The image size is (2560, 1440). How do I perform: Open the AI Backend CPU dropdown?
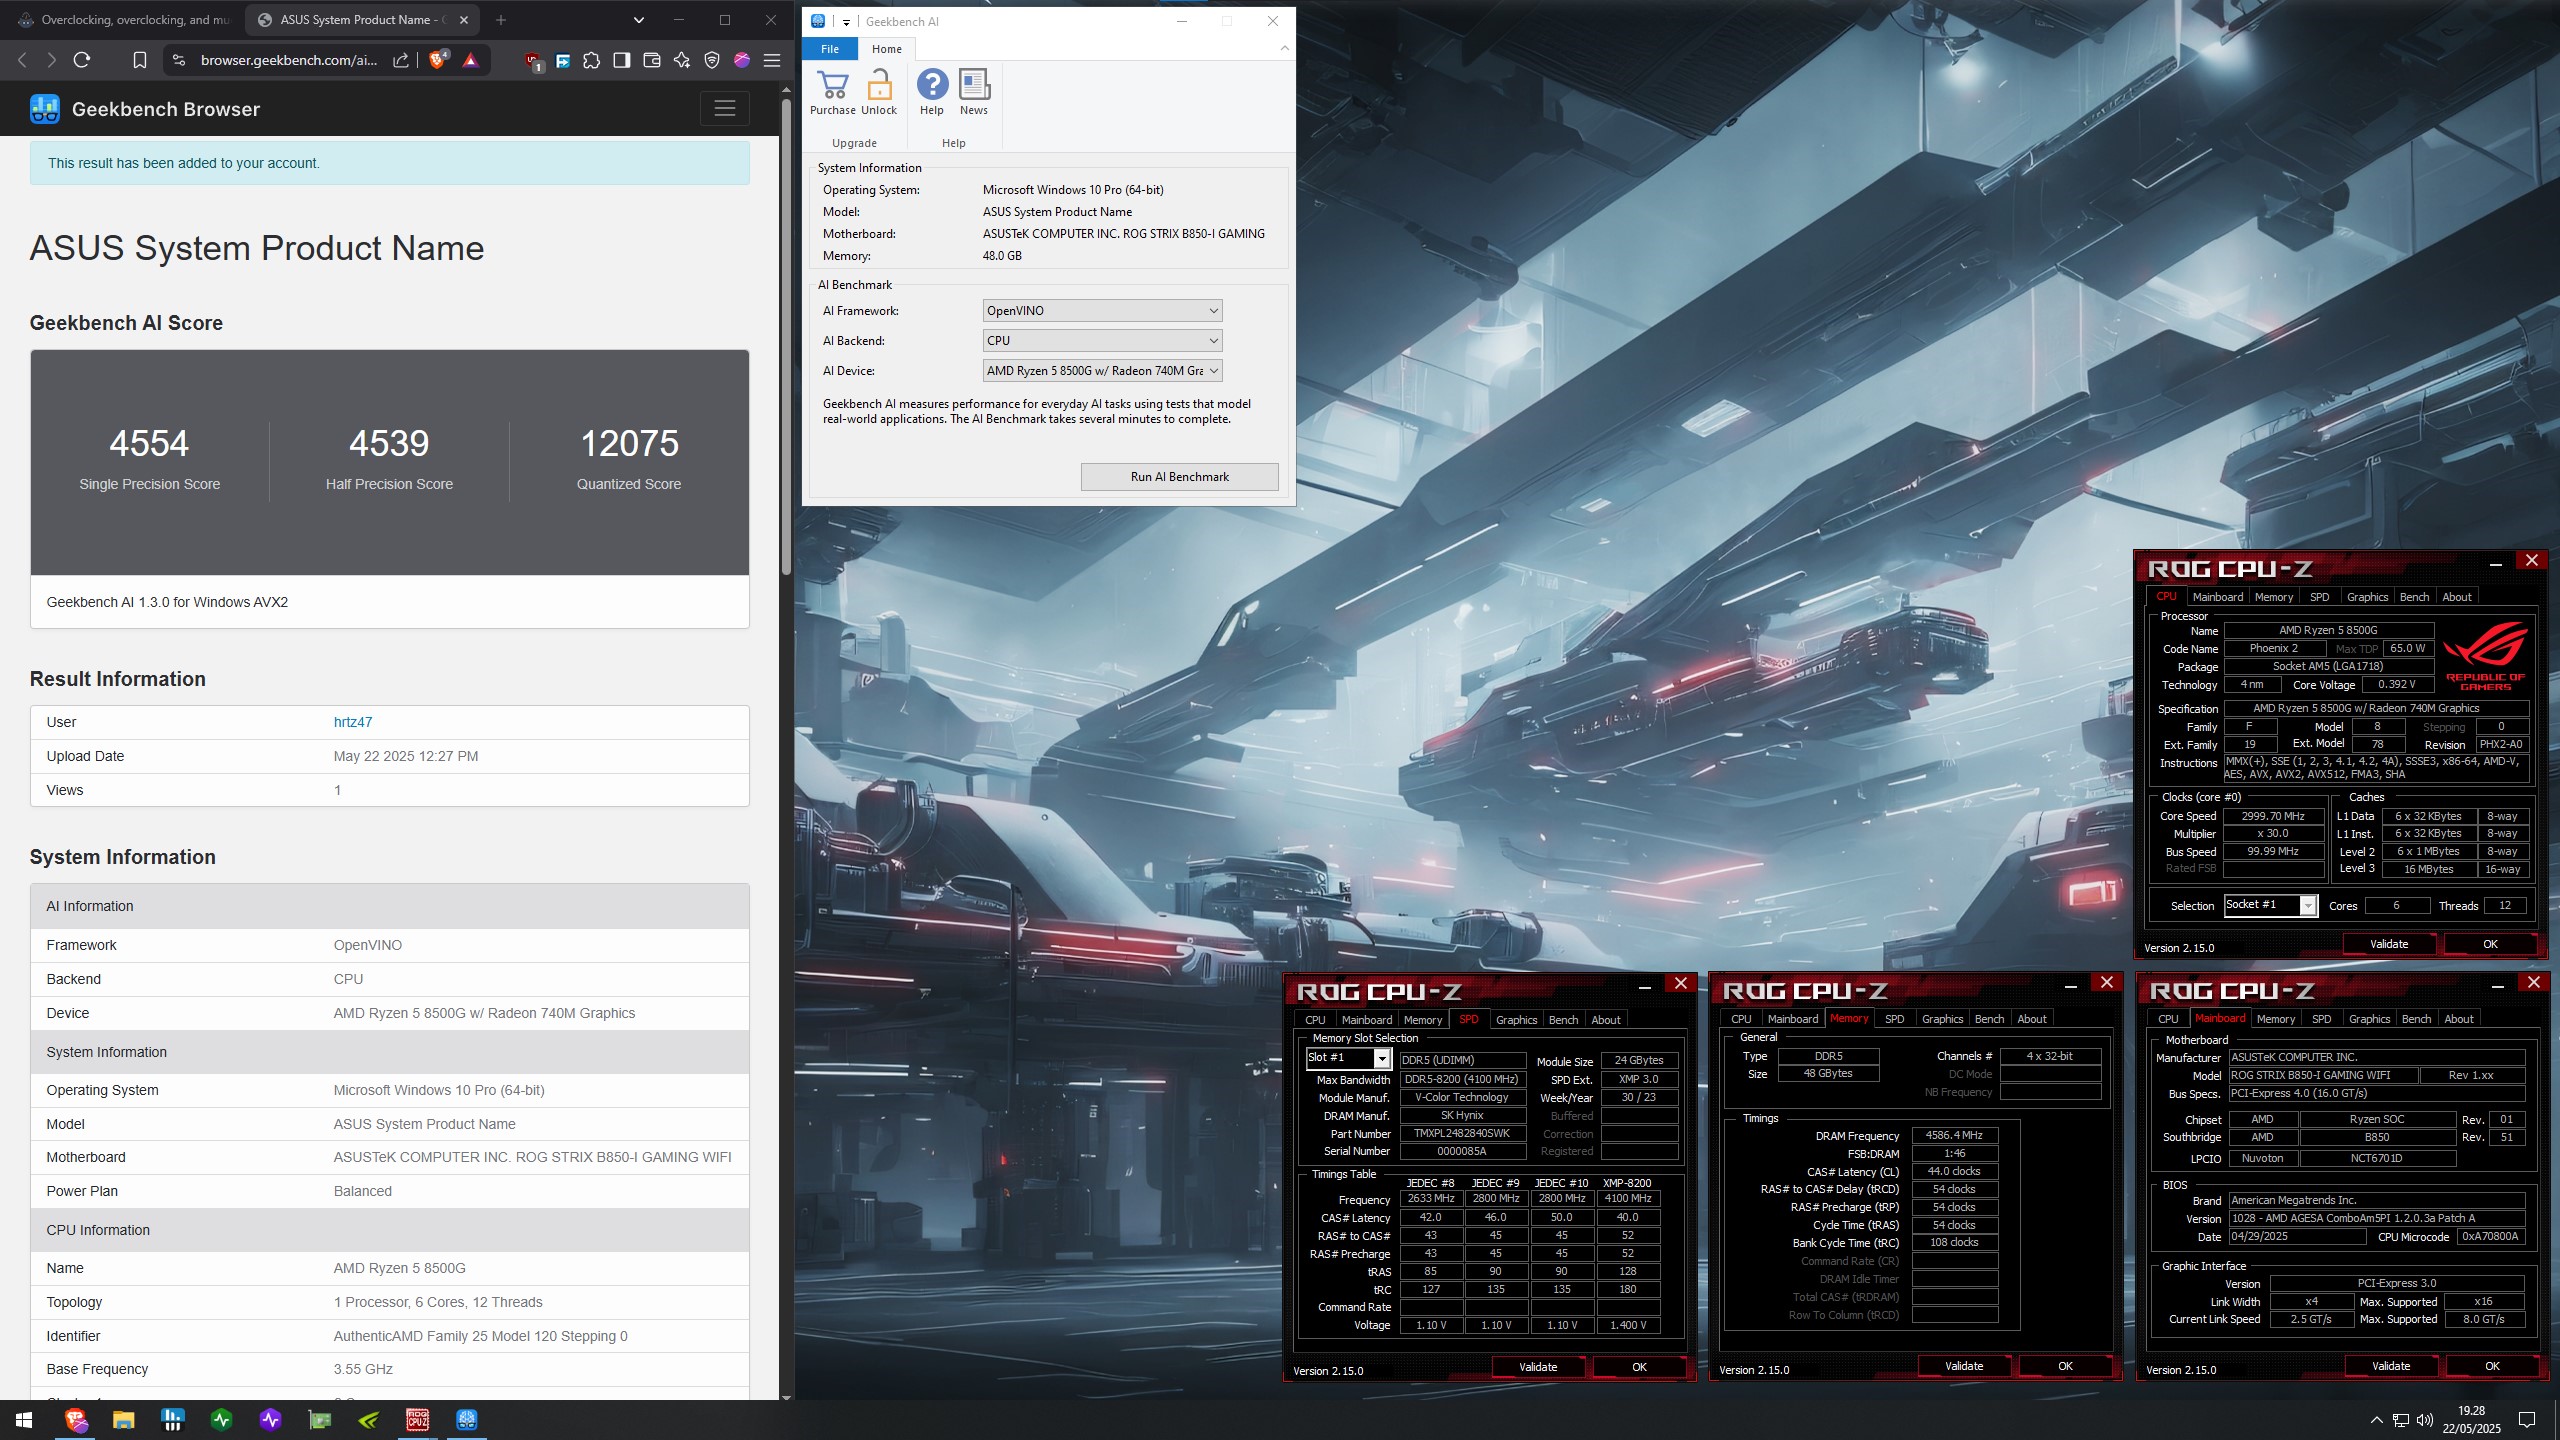coord(1102,341)
